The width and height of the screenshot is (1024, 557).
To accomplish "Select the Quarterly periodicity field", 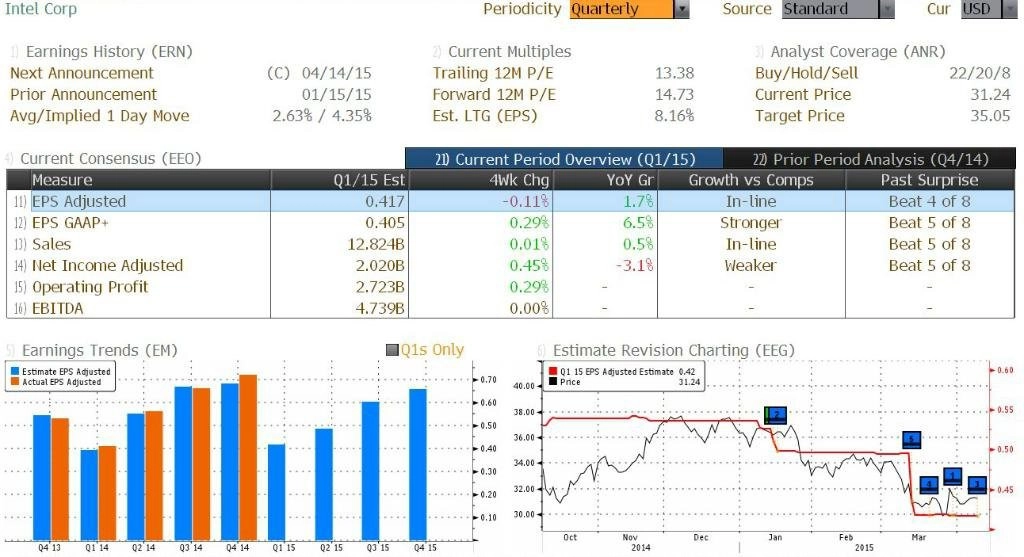I will pyautogui.click(x=622, y=9).
